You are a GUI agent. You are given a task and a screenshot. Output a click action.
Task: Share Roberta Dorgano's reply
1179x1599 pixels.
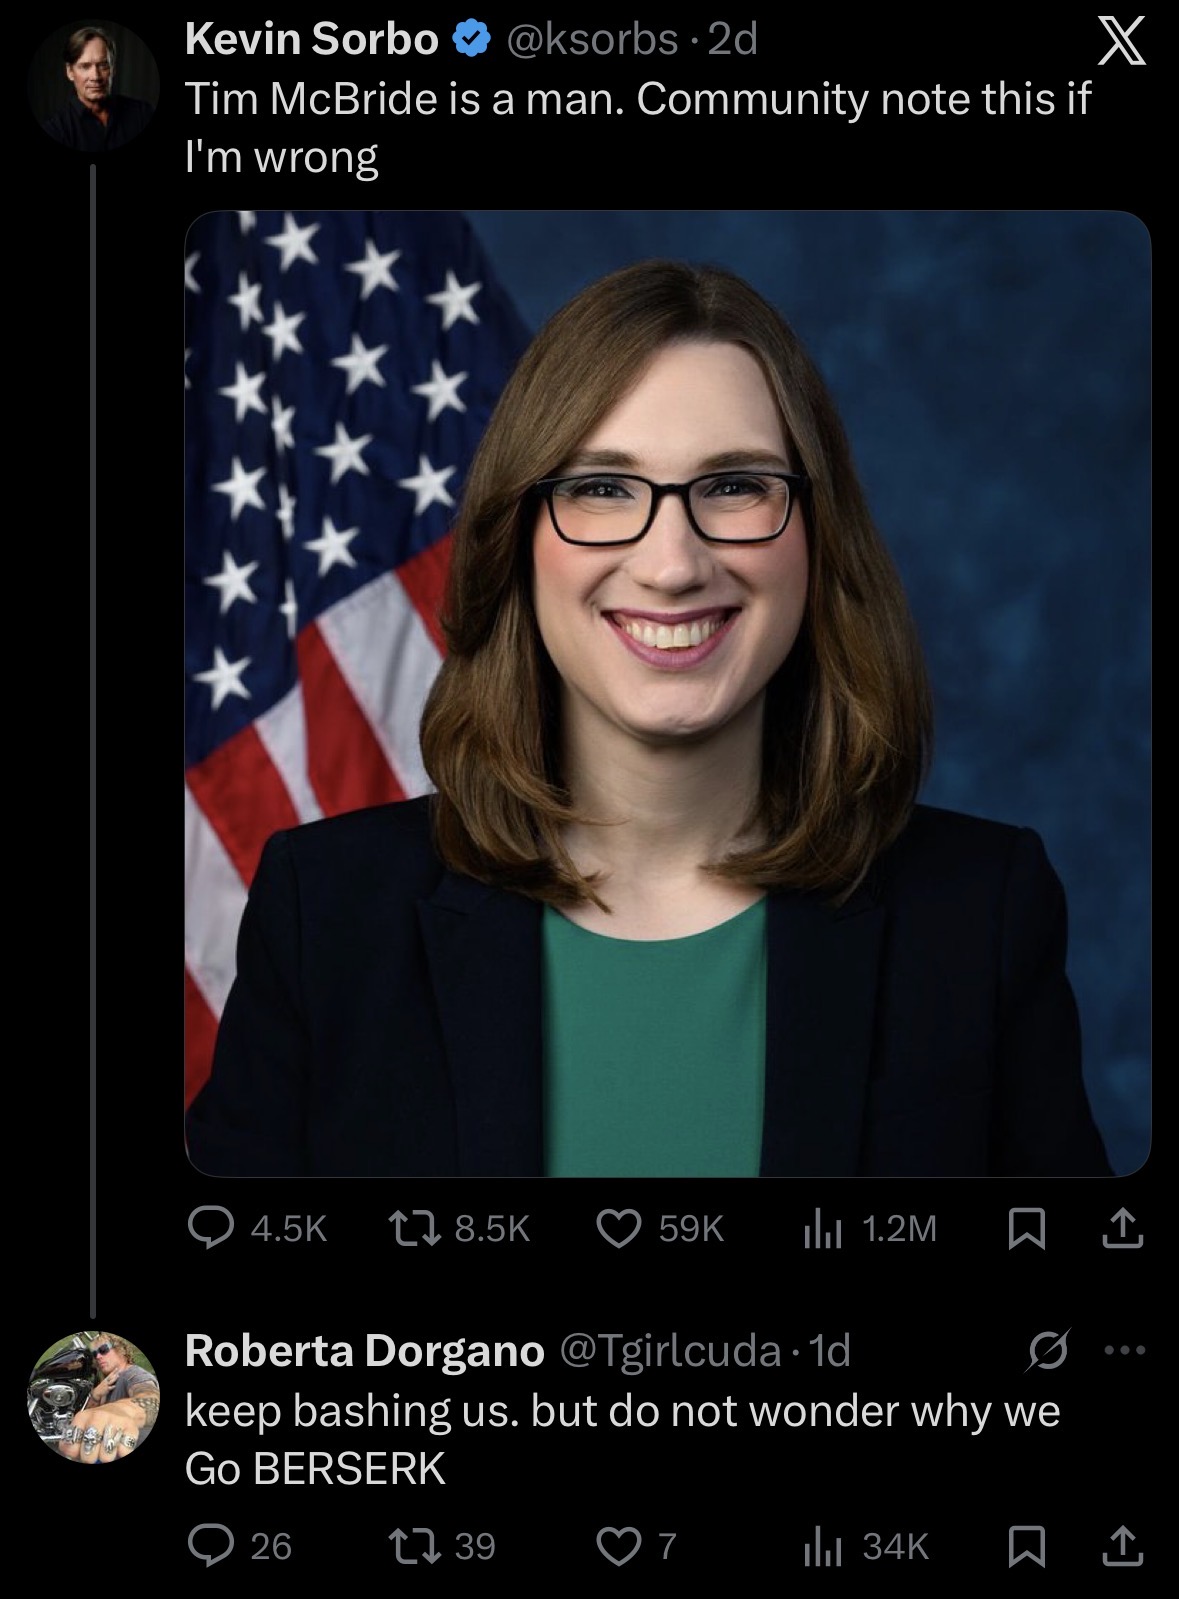tap(1122, 1546)
